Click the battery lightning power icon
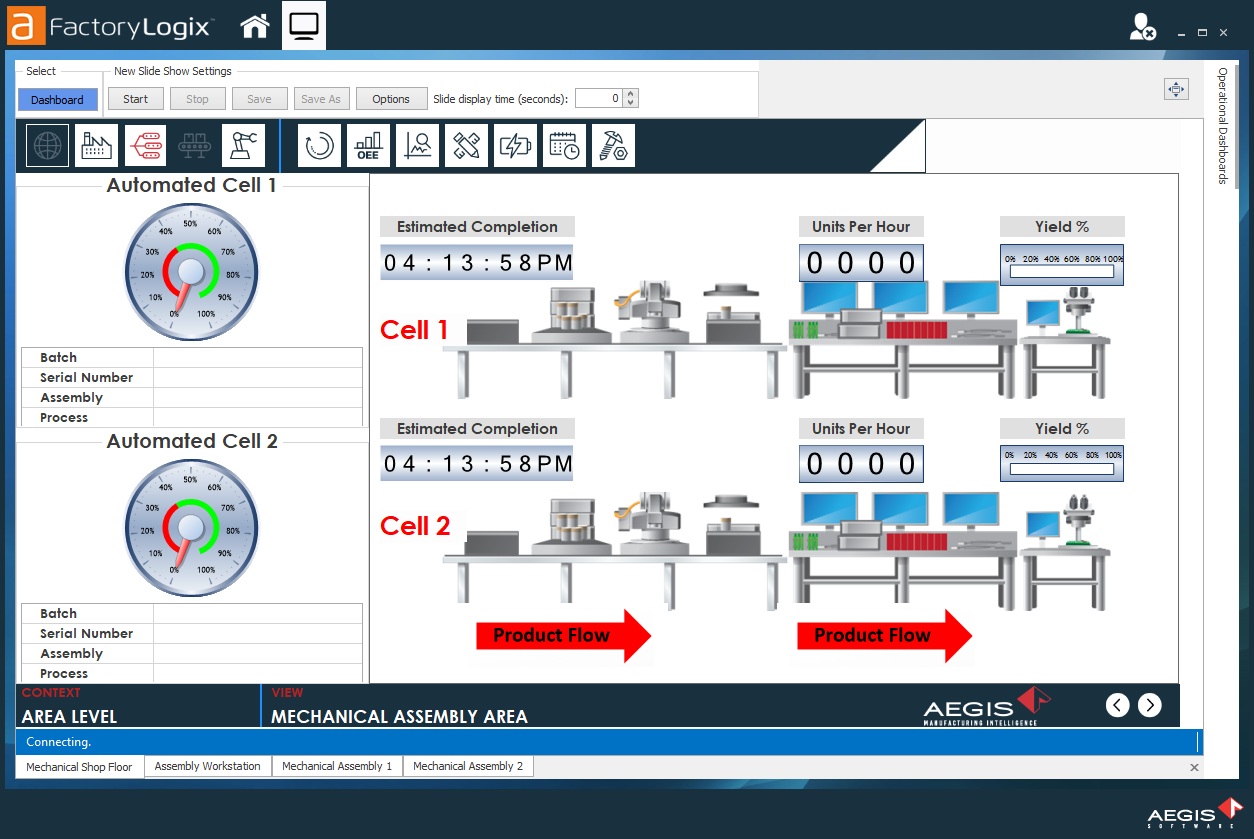 (515, 146)
